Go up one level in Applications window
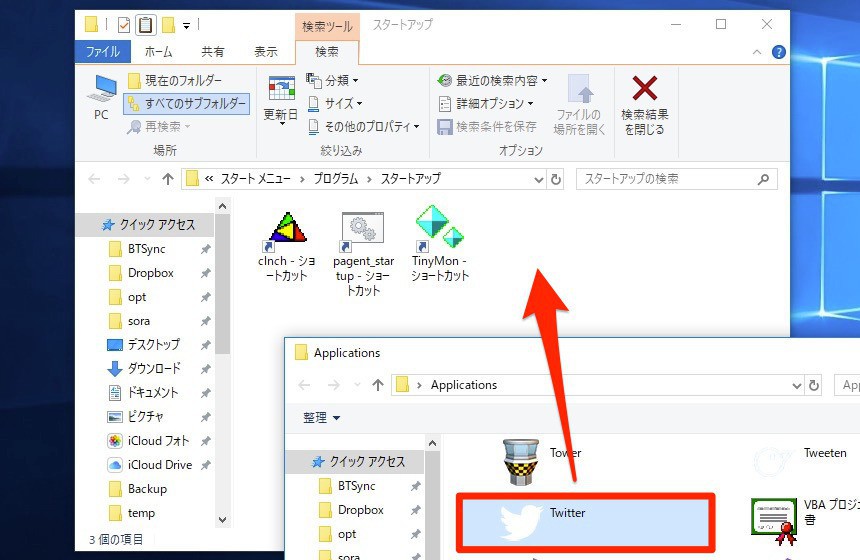 (x=377, y=385)
